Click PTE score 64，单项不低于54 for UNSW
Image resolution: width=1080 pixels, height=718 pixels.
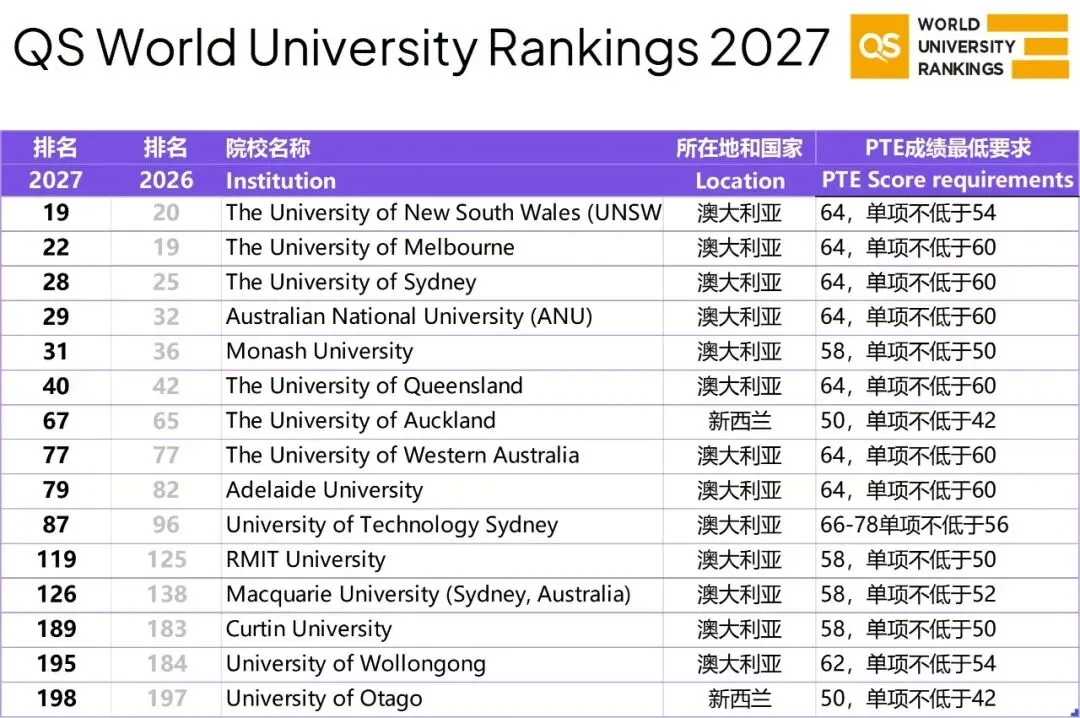(x=908, y=213)
